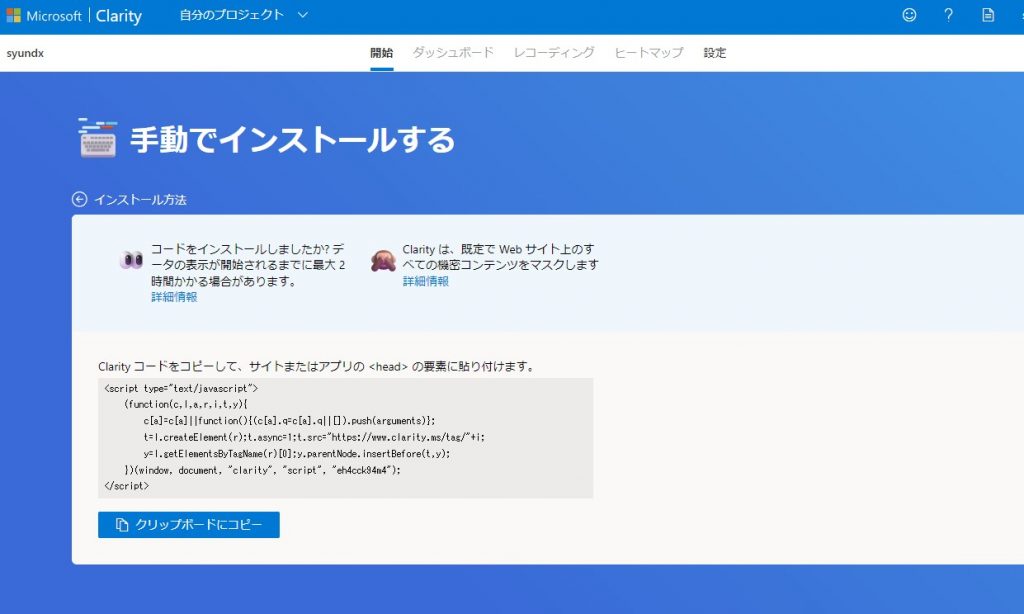
Task: Switch to the ダッシュボード tab
Action: (x=453, y=53)
